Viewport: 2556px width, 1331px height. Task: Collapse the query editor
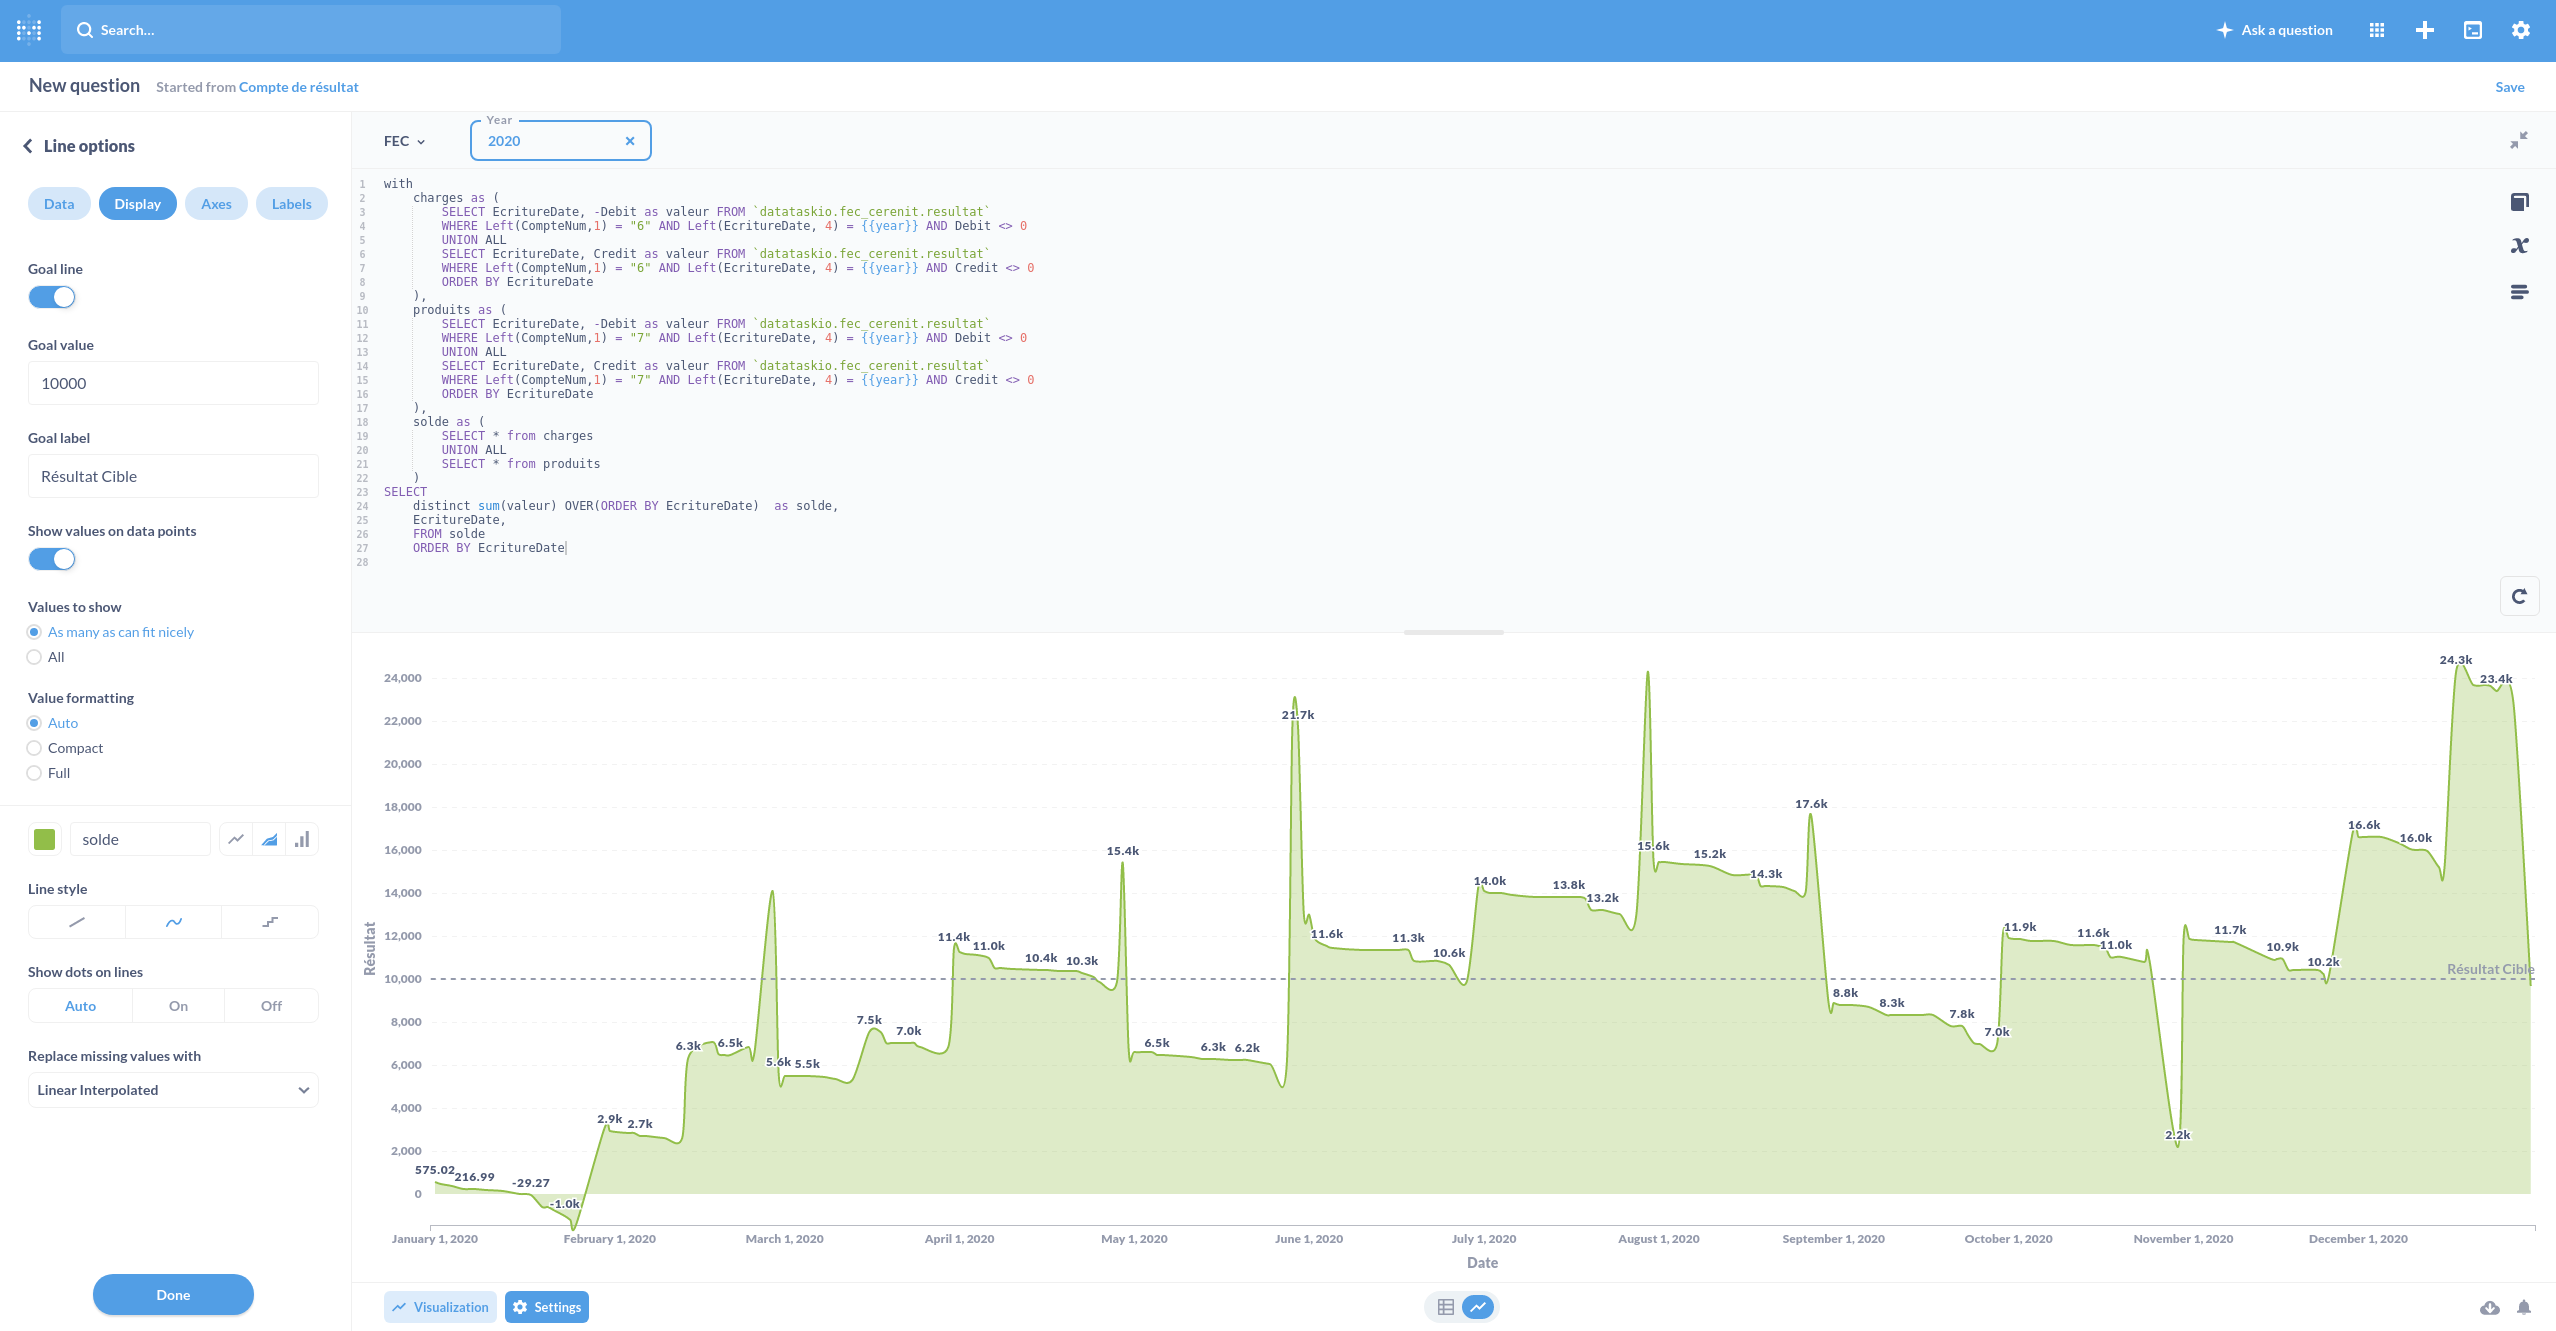click(2518, 141)
